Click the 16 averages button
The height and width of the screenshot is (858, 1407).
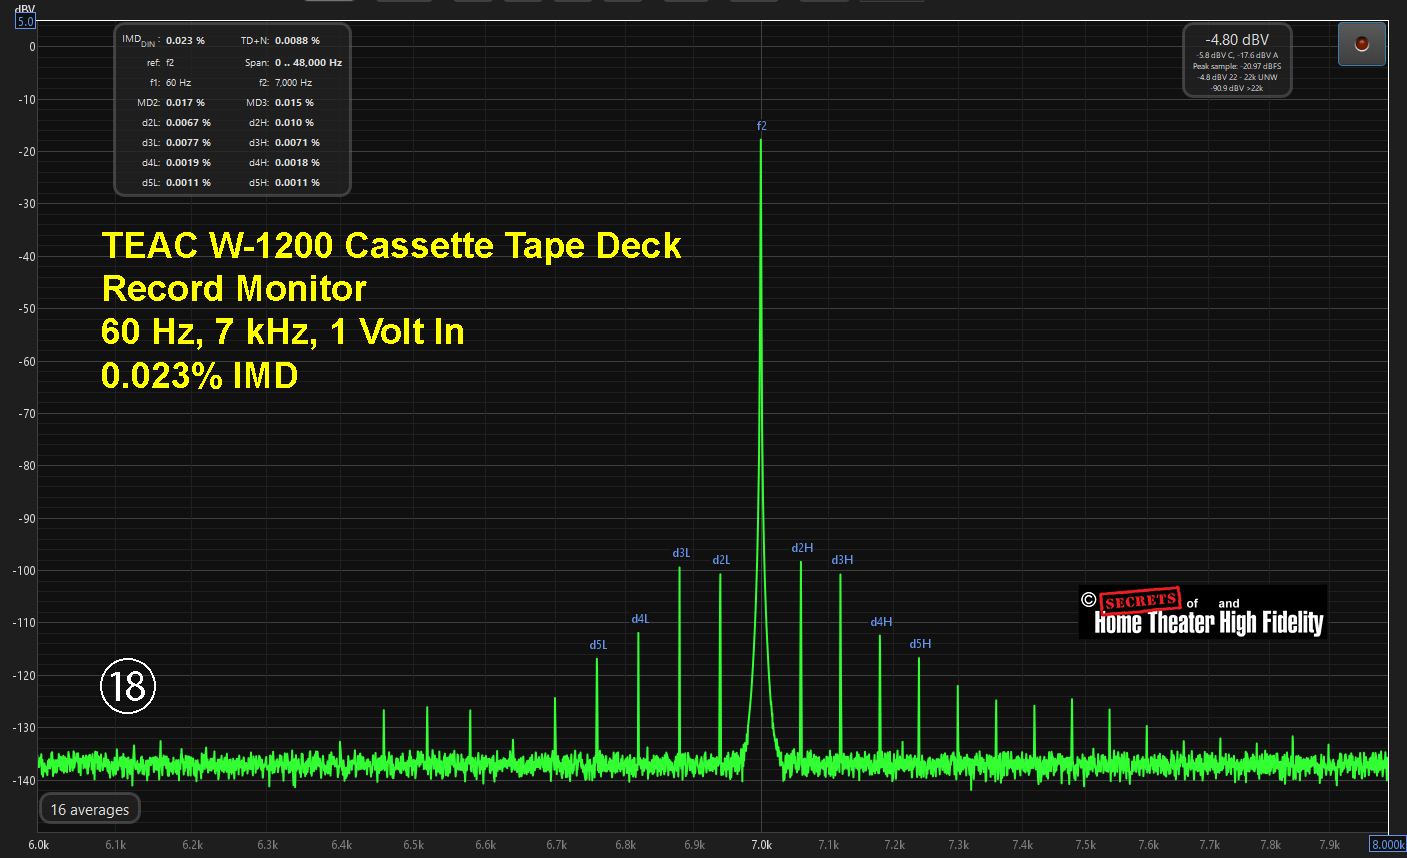click(x=90, y=809)
